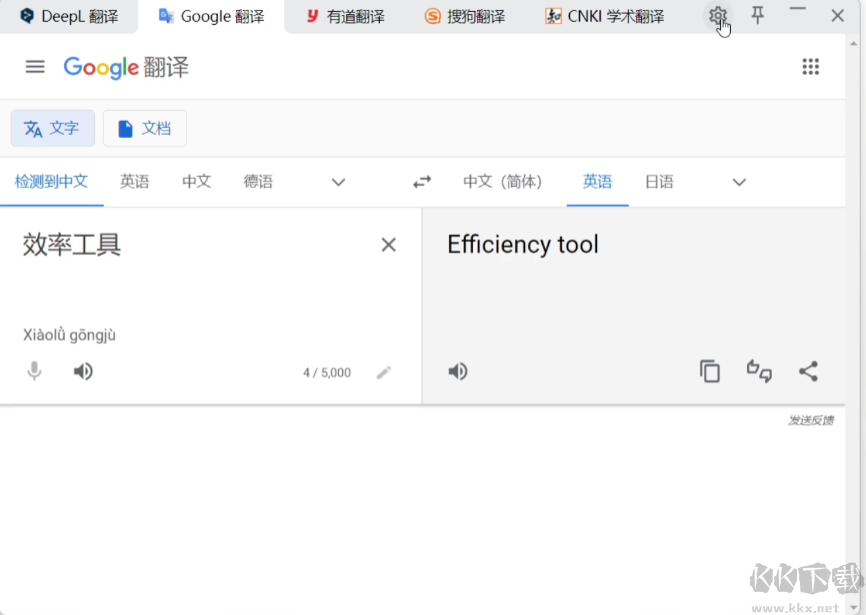The width and height of the screenshot is (866, 615).
Task: Swap source and target languages
Action: pyautogui.click(x=421, y=182)
